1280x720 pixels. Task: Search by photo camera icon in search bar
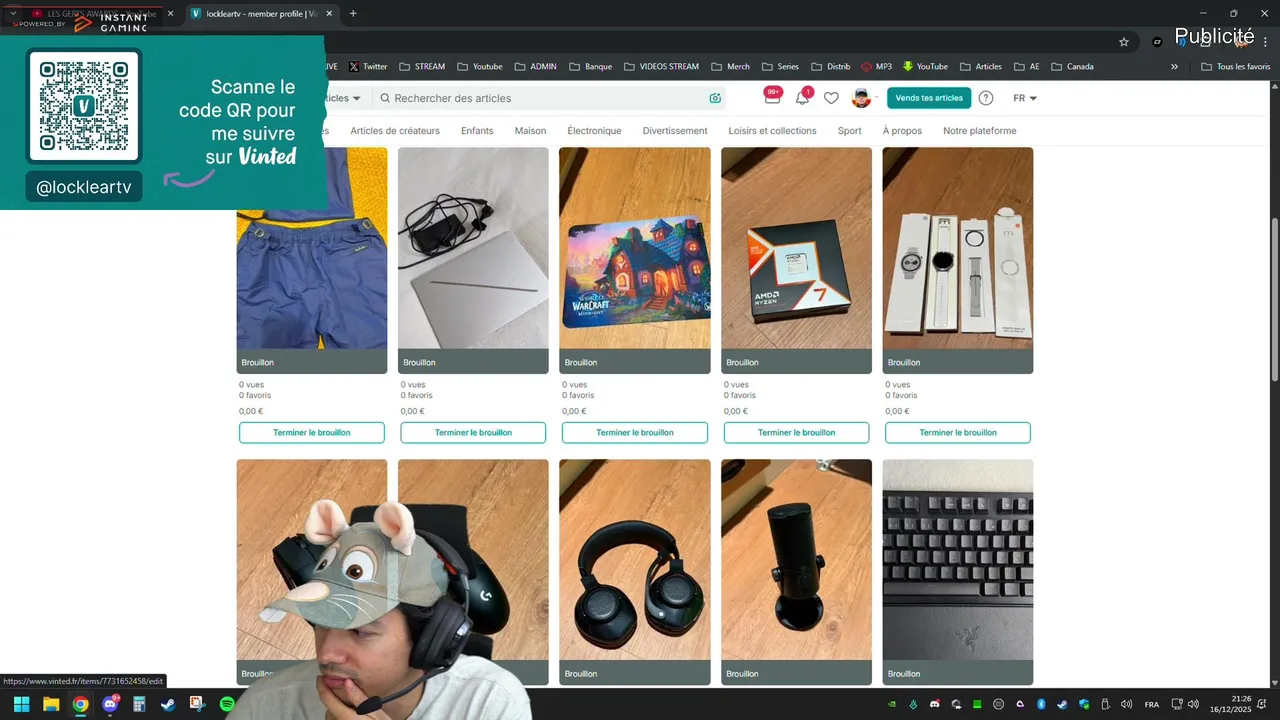click(x=715, y=98)
